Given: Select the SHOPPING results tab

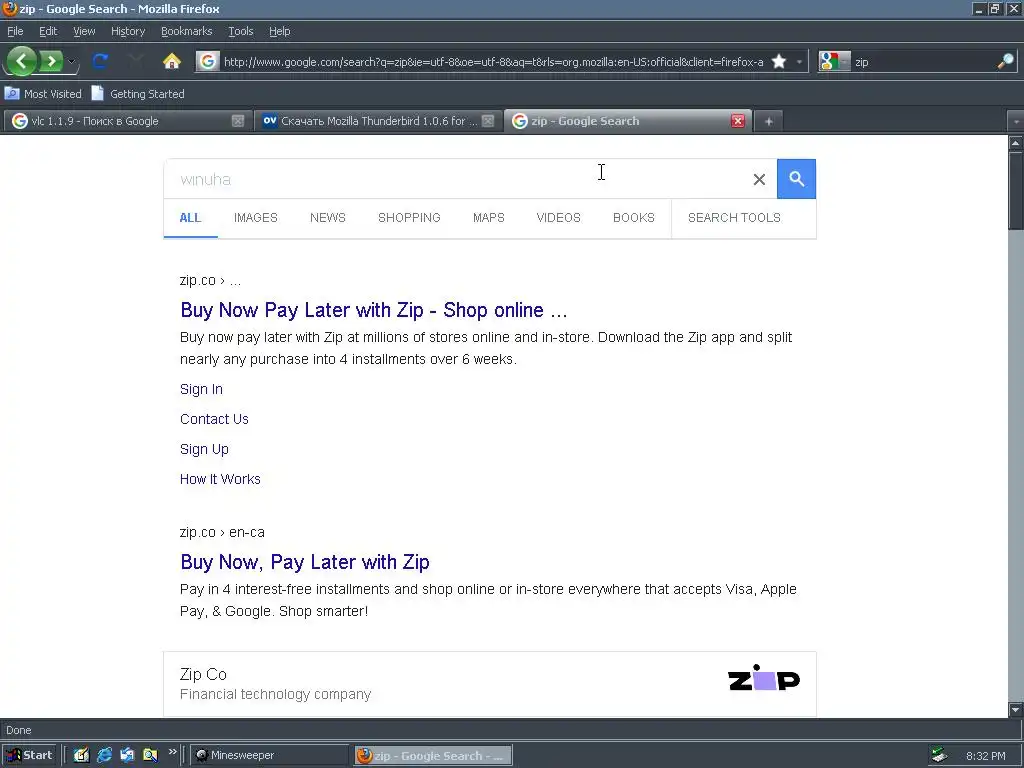Looking at the screenshot, I should [x=409, y=217].
